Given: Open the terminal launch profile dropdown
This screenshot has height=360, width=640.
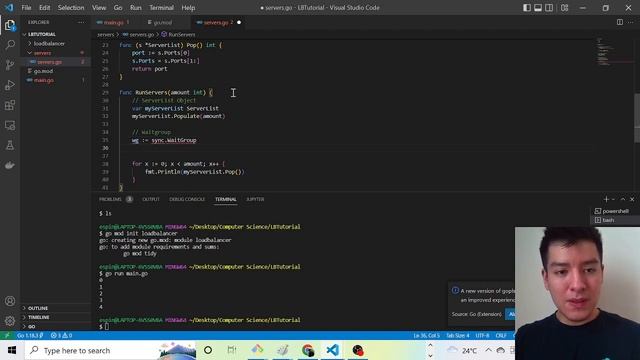Looking at the screenshot, I should 613,199.
